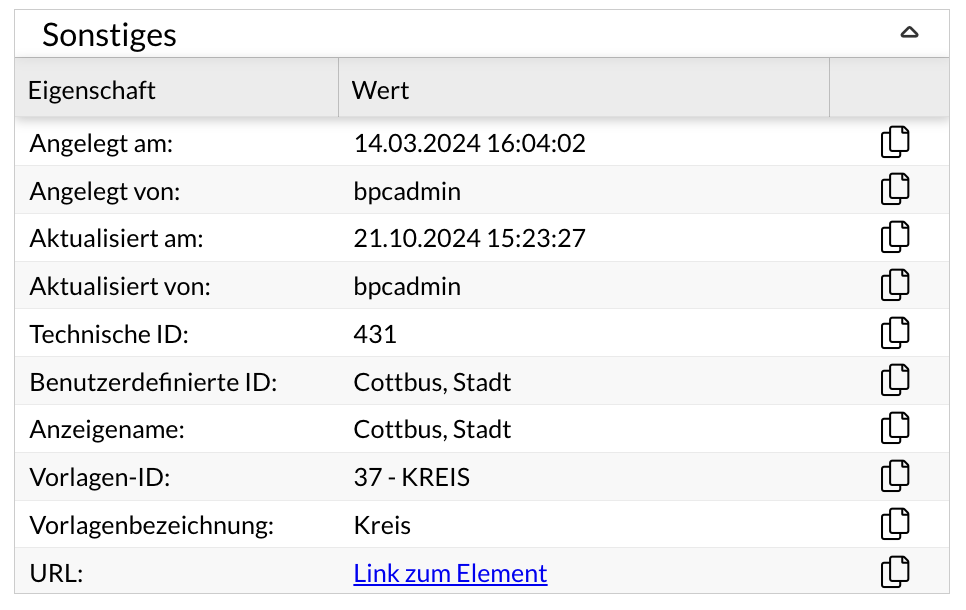Screen dimensions: 966x610
Task: Click the Vorlagenbezeichnung value 'Kreis'
Action: [382, 526]
